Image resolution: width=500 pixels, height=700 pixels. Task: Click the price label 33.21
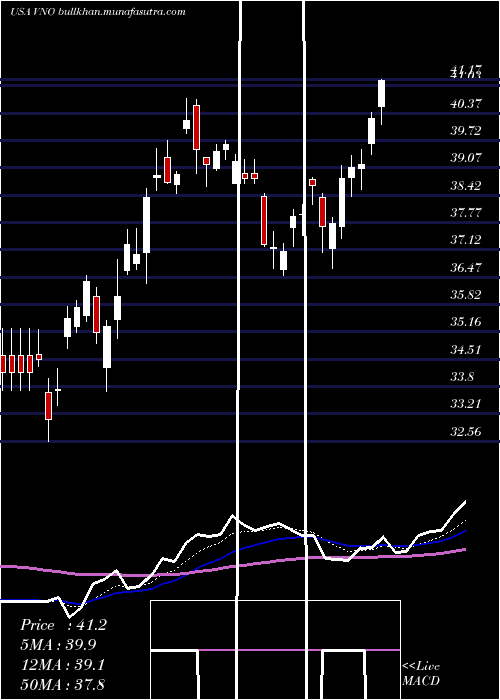(466, 404)
